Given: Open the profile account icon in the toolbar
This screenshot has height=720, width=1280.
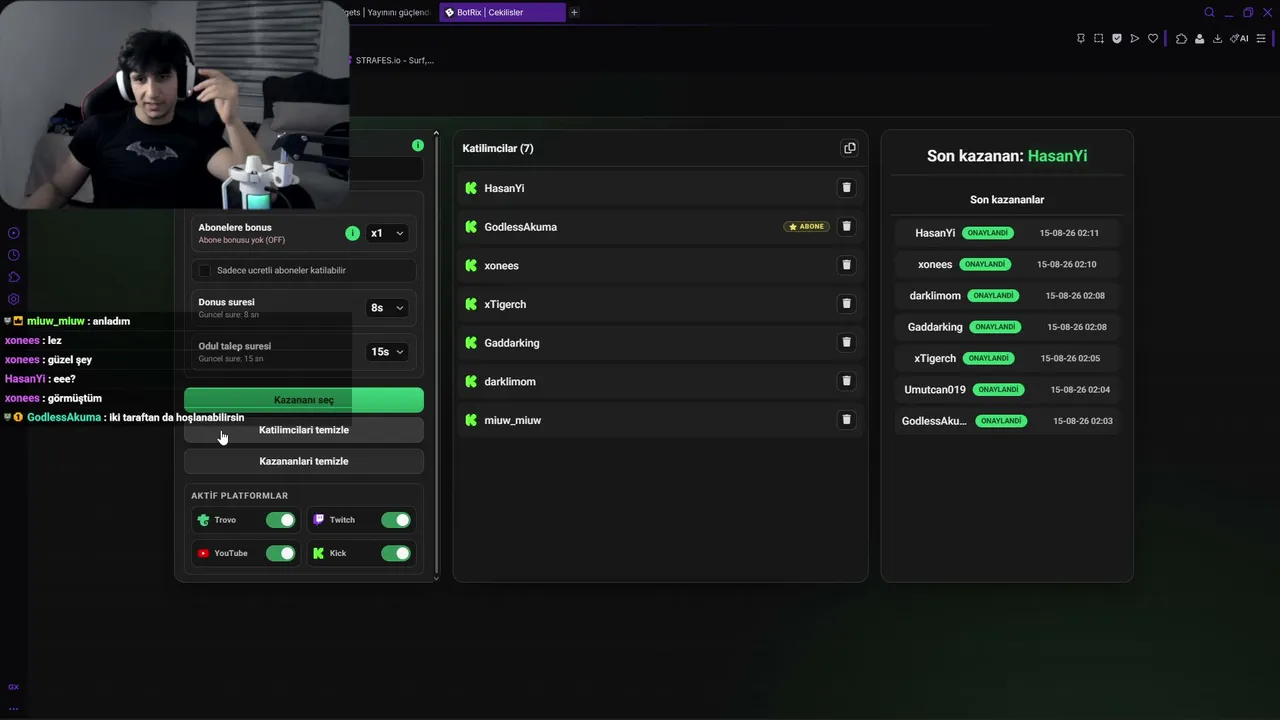Looking at the screenshot, I should [1199, 39].
